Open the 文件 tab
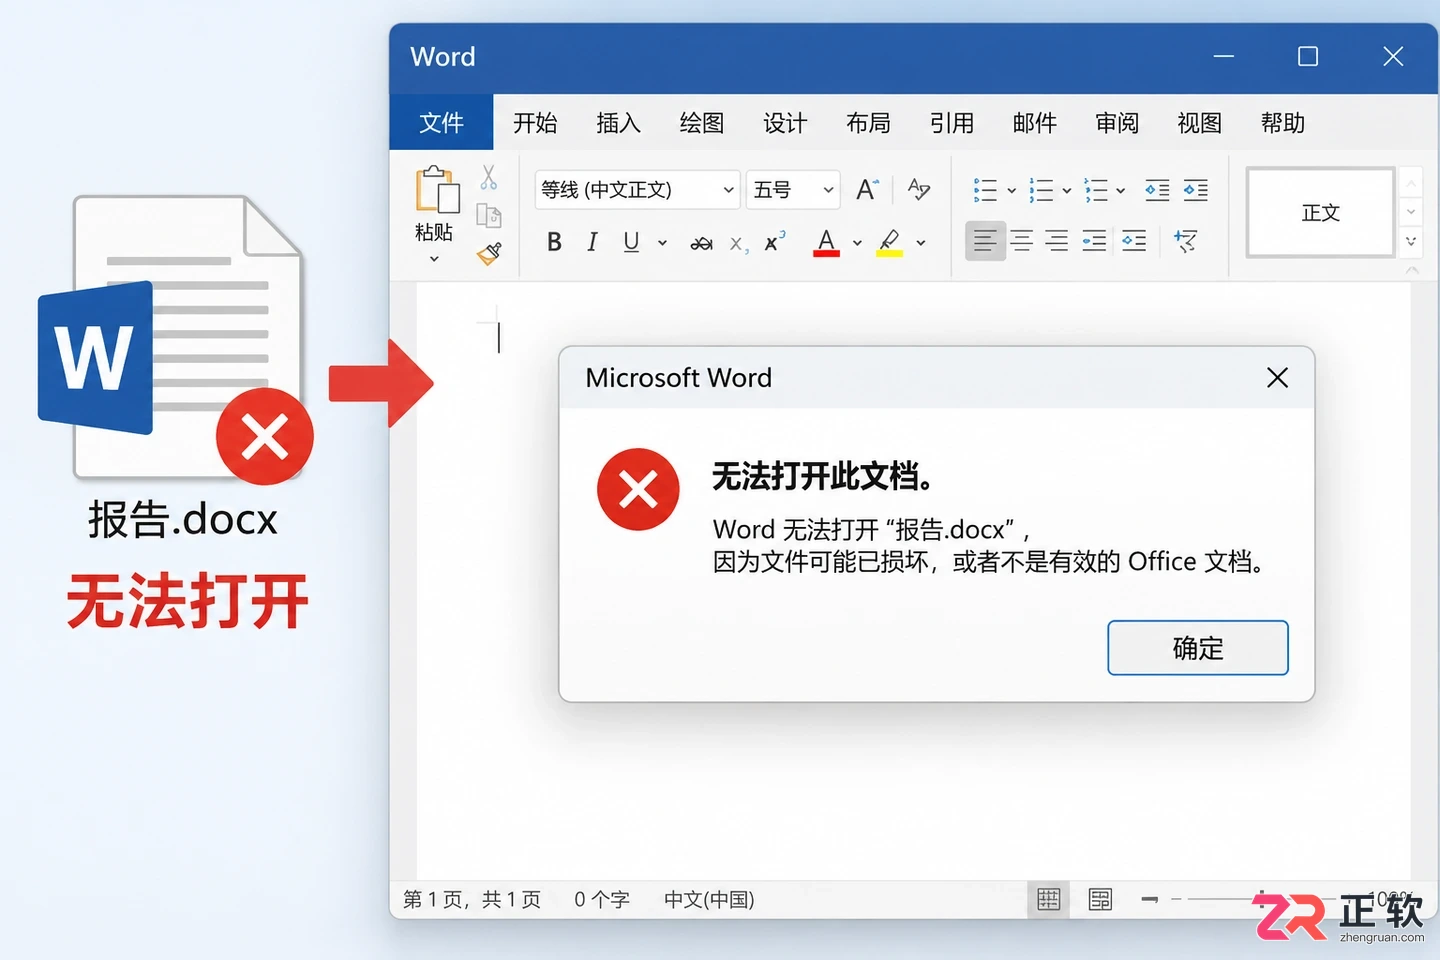Viewport: 1440px width, 960px height. click(x=441, y=122)
